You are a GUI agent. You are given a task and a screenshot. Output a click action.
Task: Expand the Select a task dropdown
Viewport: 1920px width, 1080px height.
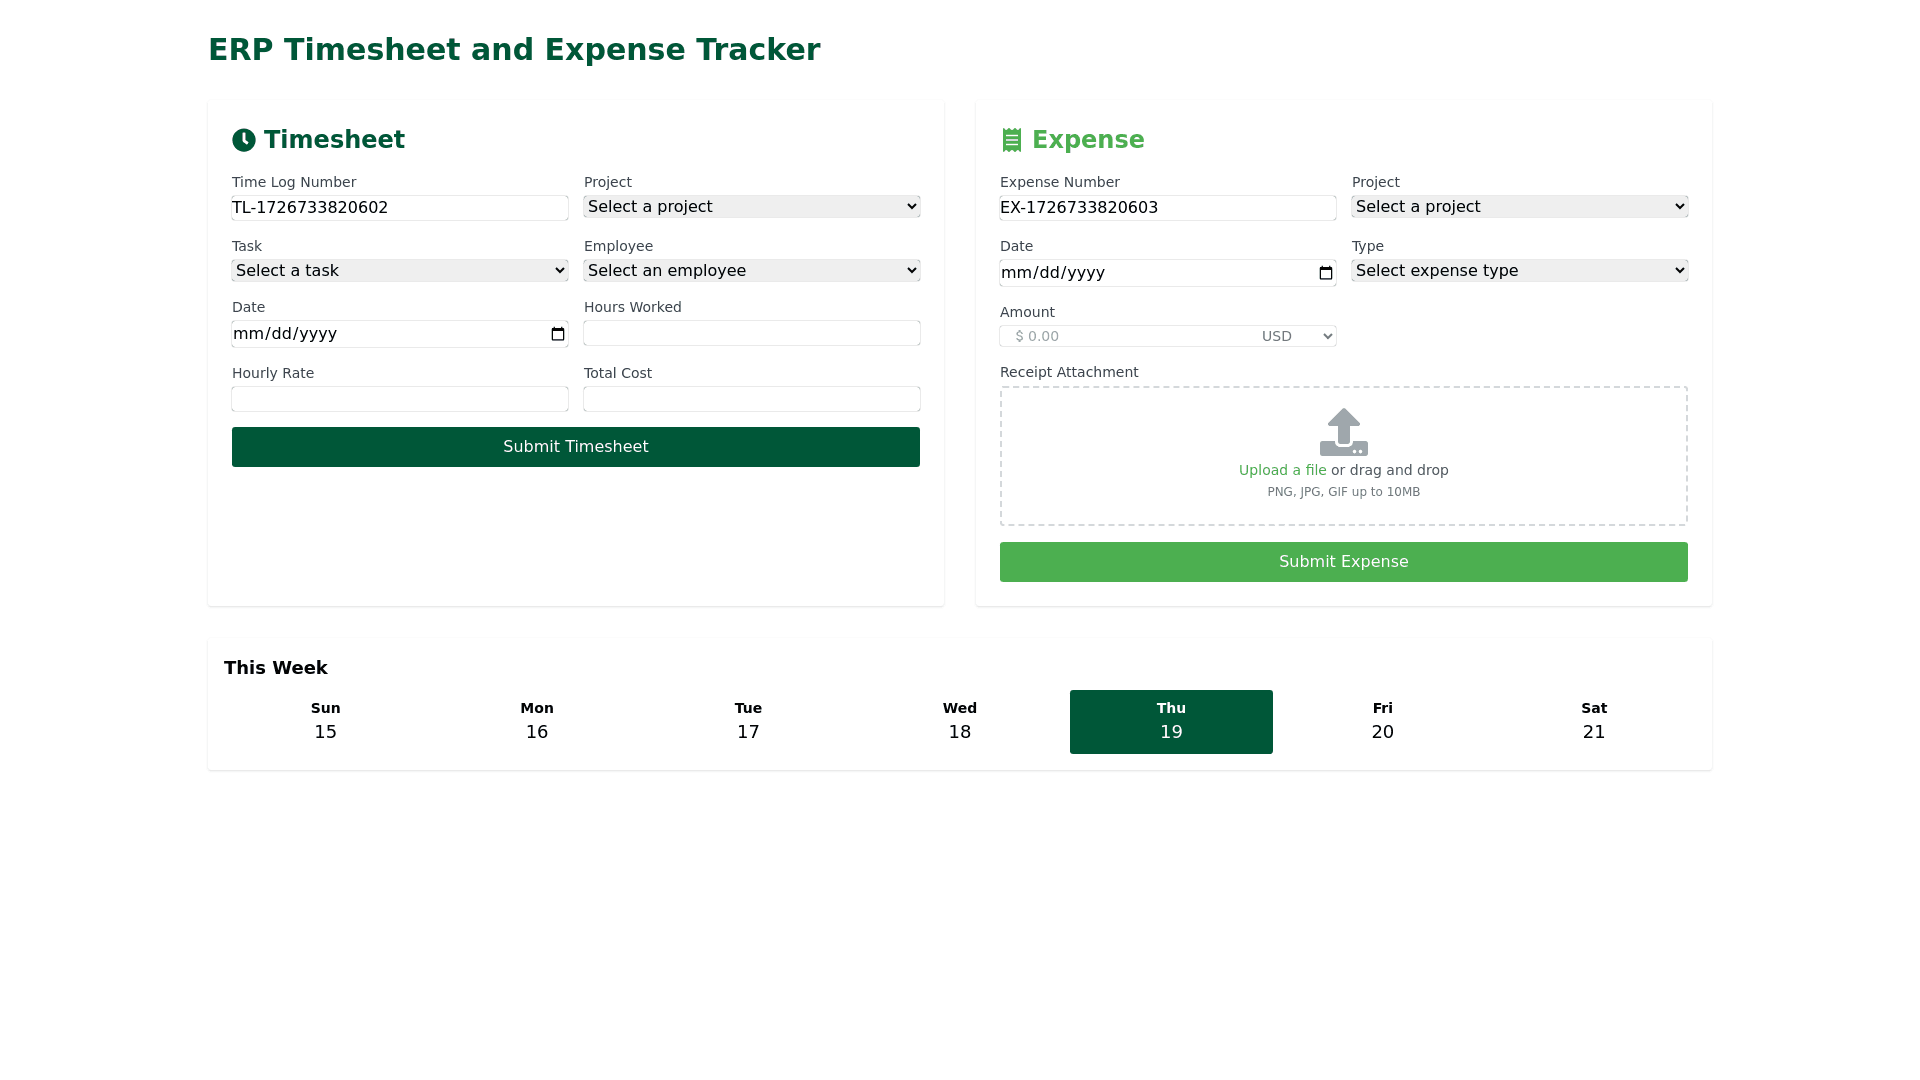point(399,271)
